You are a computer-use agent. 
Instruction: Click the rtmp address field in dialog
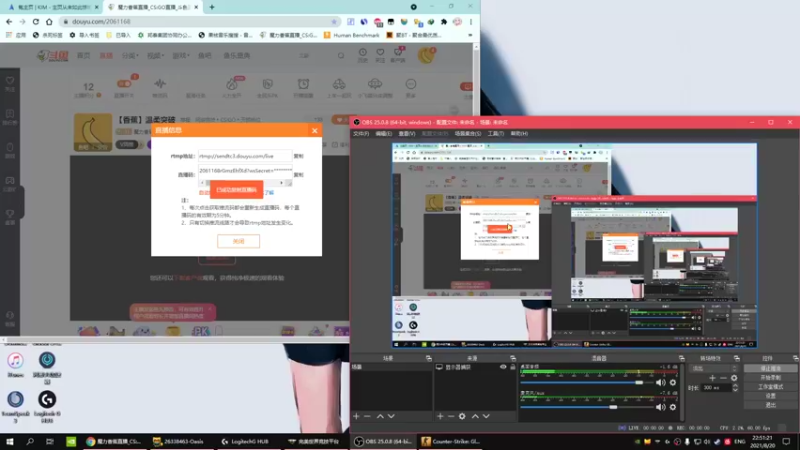point(245,156)
